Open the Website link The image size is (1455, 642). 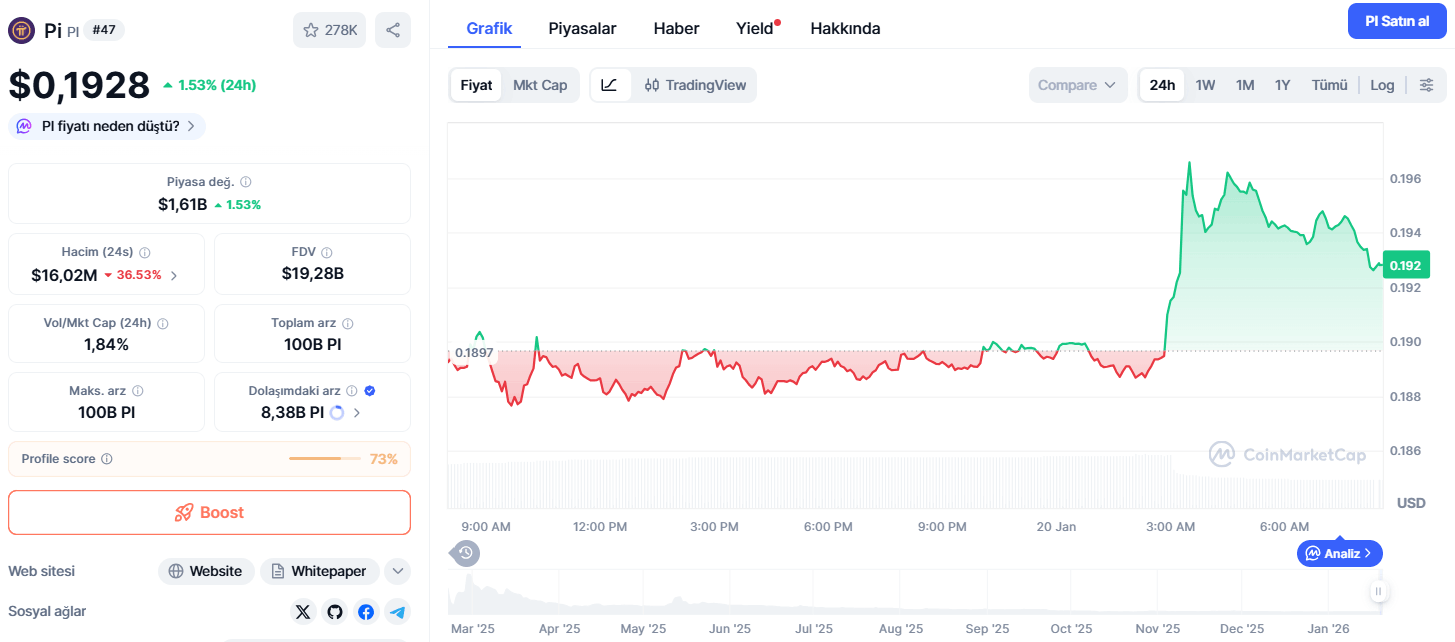tap(206, 571)
